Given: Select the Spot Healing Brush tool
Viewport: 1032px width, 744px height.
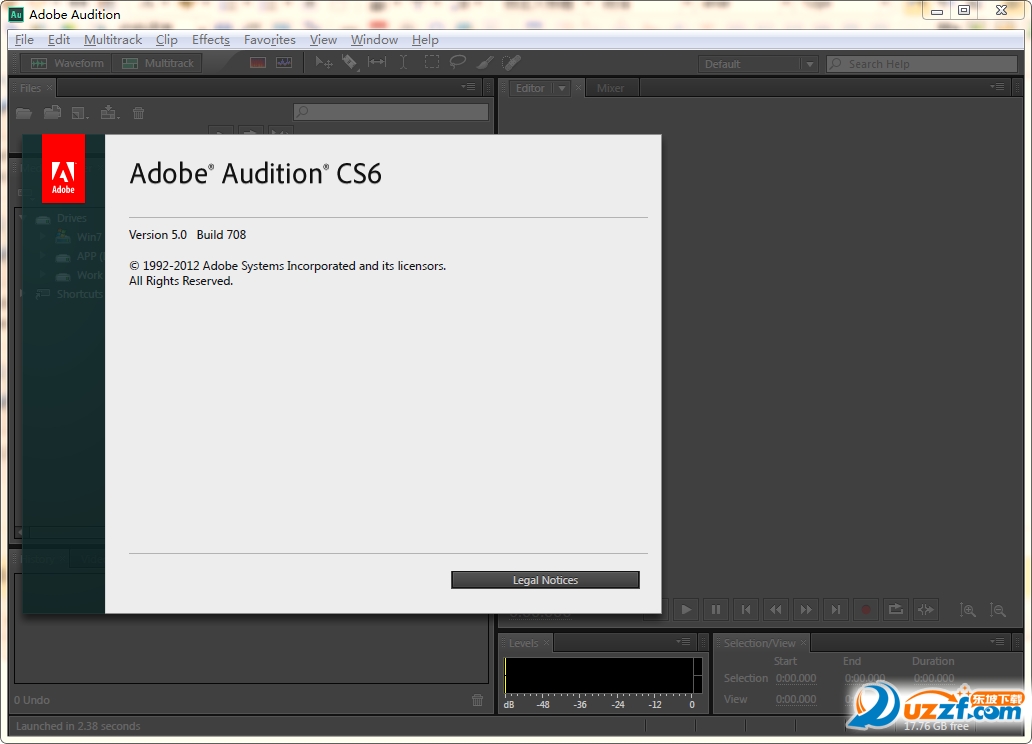Looking at the screenshot, I should tap(511, 63).
